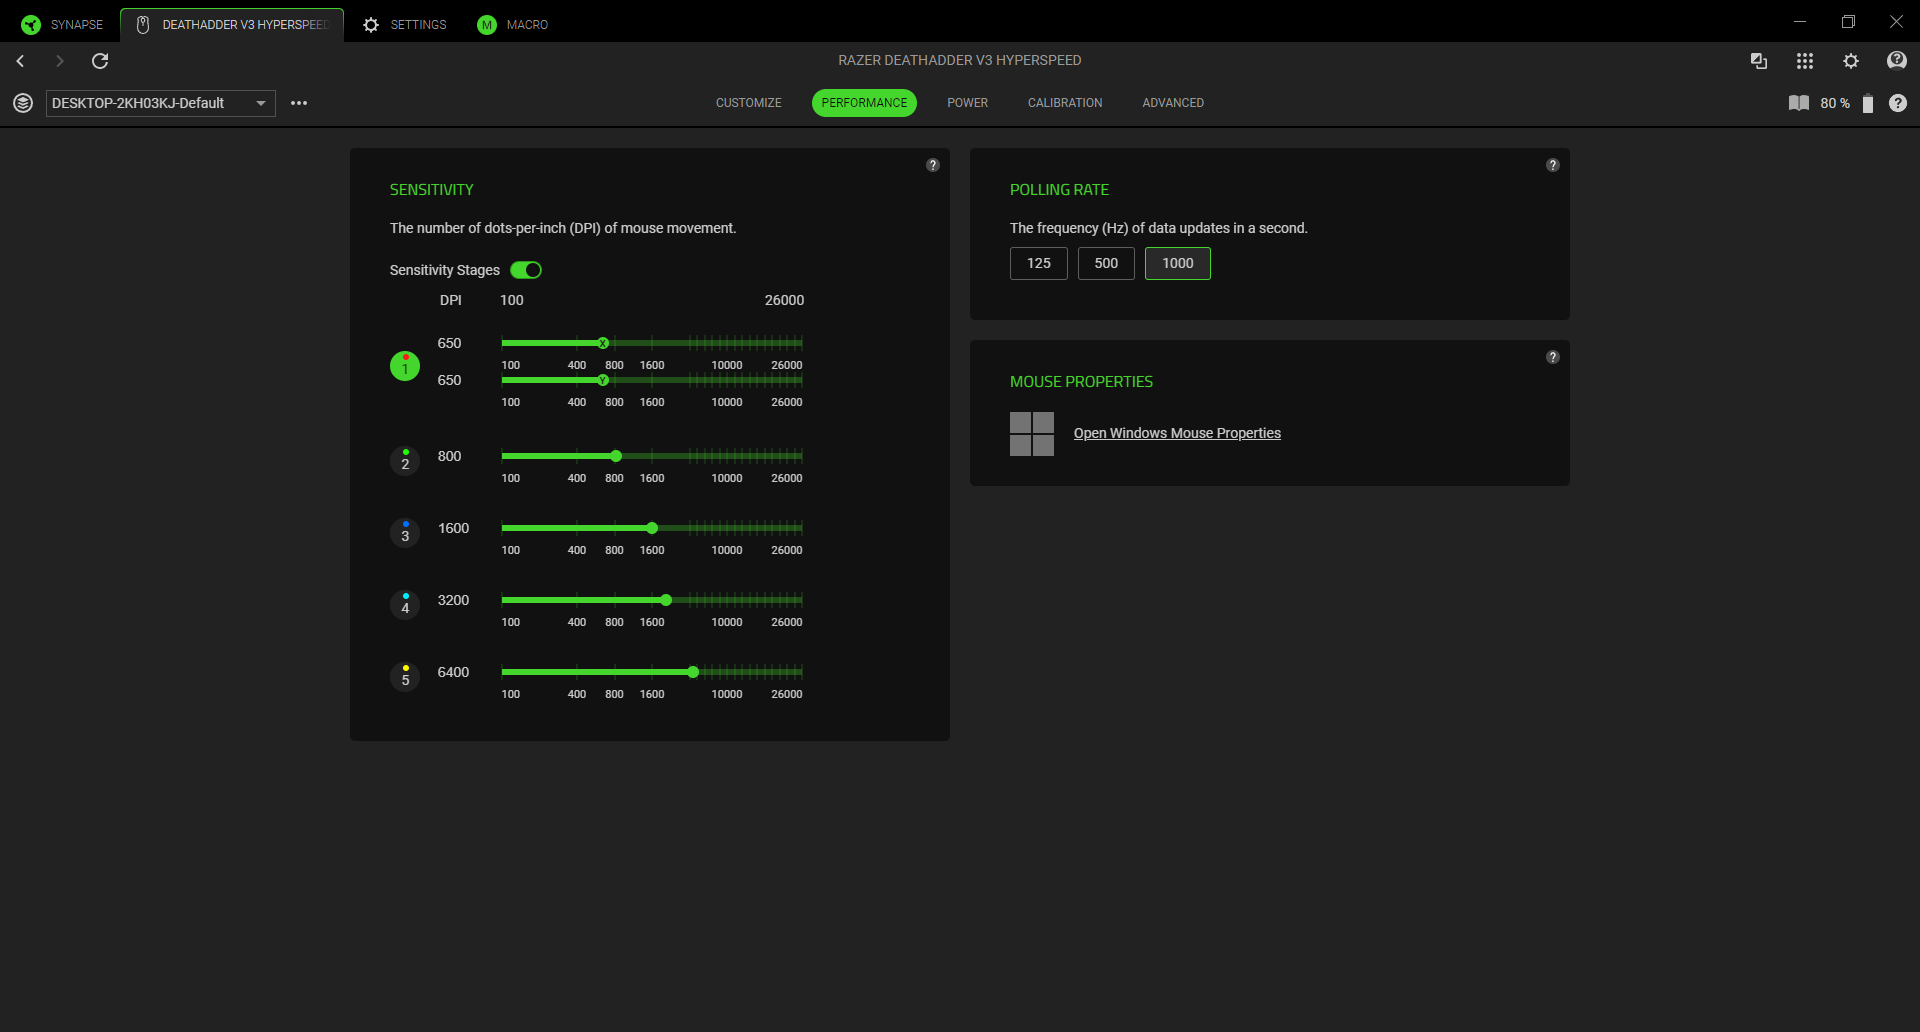The width and height of the screenshot is (1920, 1032).
Task: Open Windows Mouse Properties link
Action: [x=1177, y=433]
